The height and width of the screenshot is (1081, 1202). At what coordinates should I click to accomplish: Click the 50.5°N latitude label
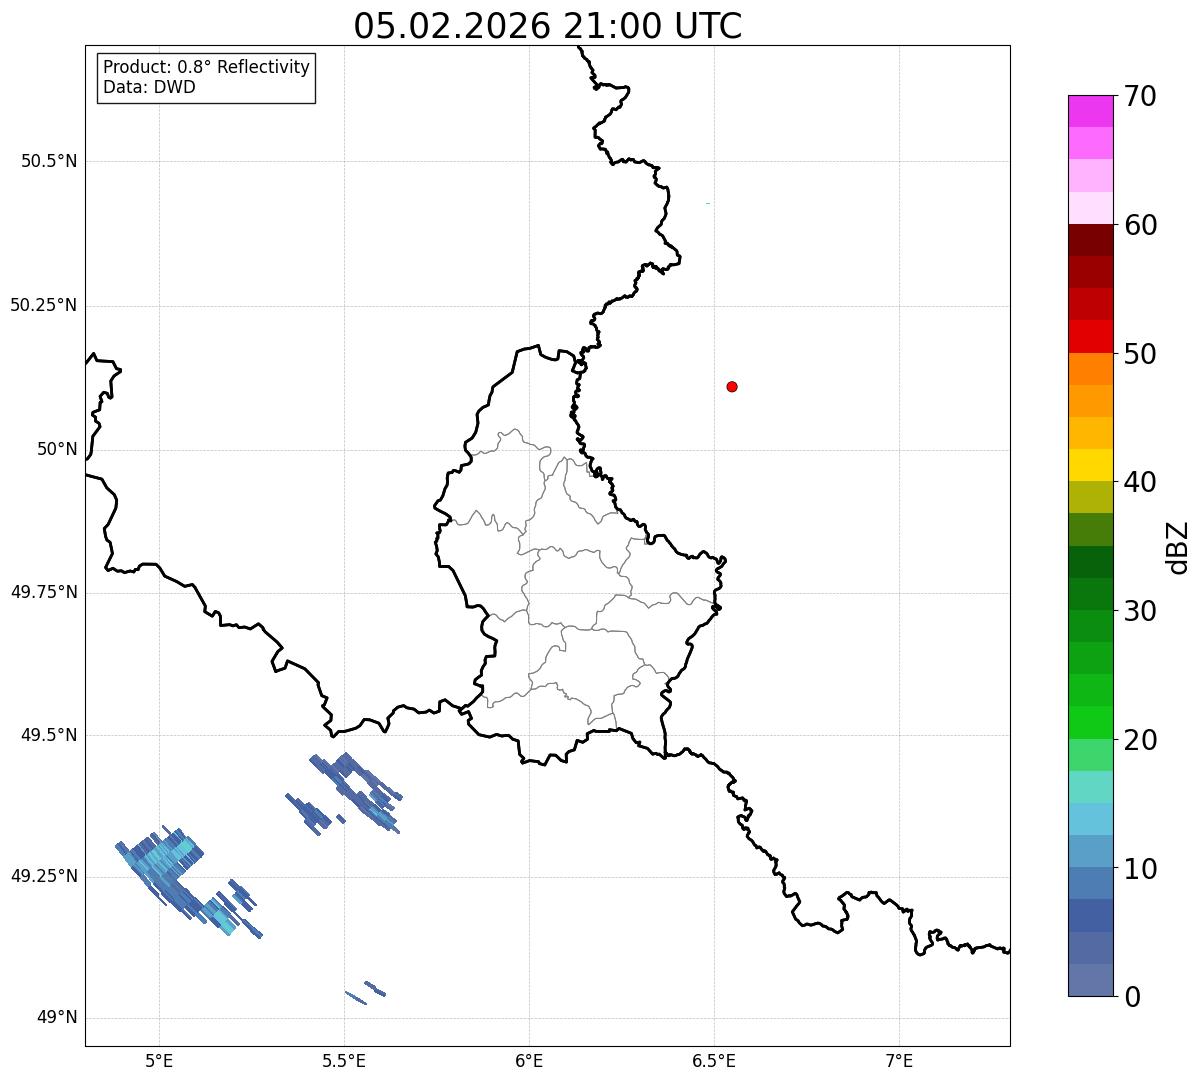coord(49,161)
